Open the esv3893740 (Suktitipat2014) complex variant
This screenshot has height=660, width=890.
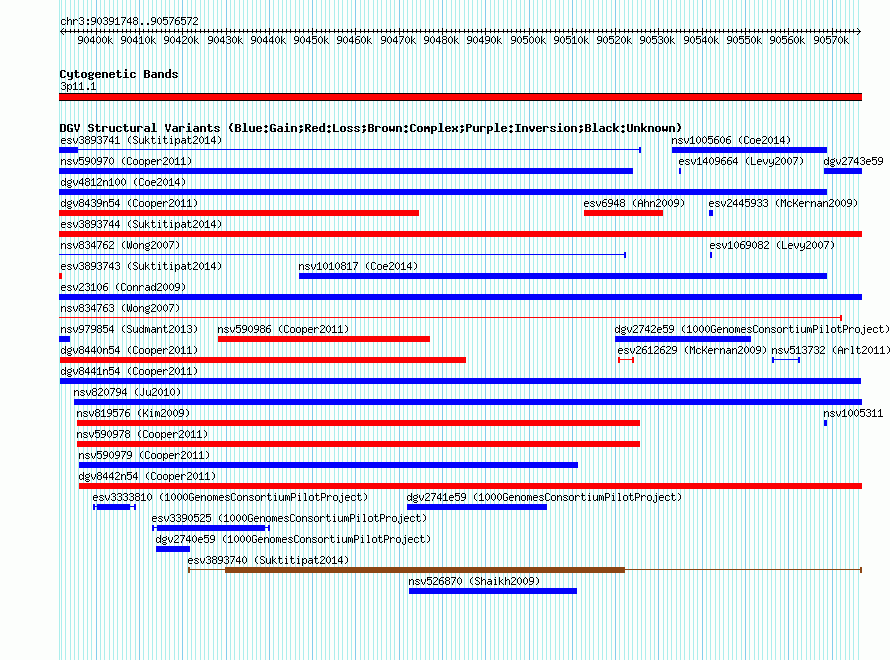[525, 570]
